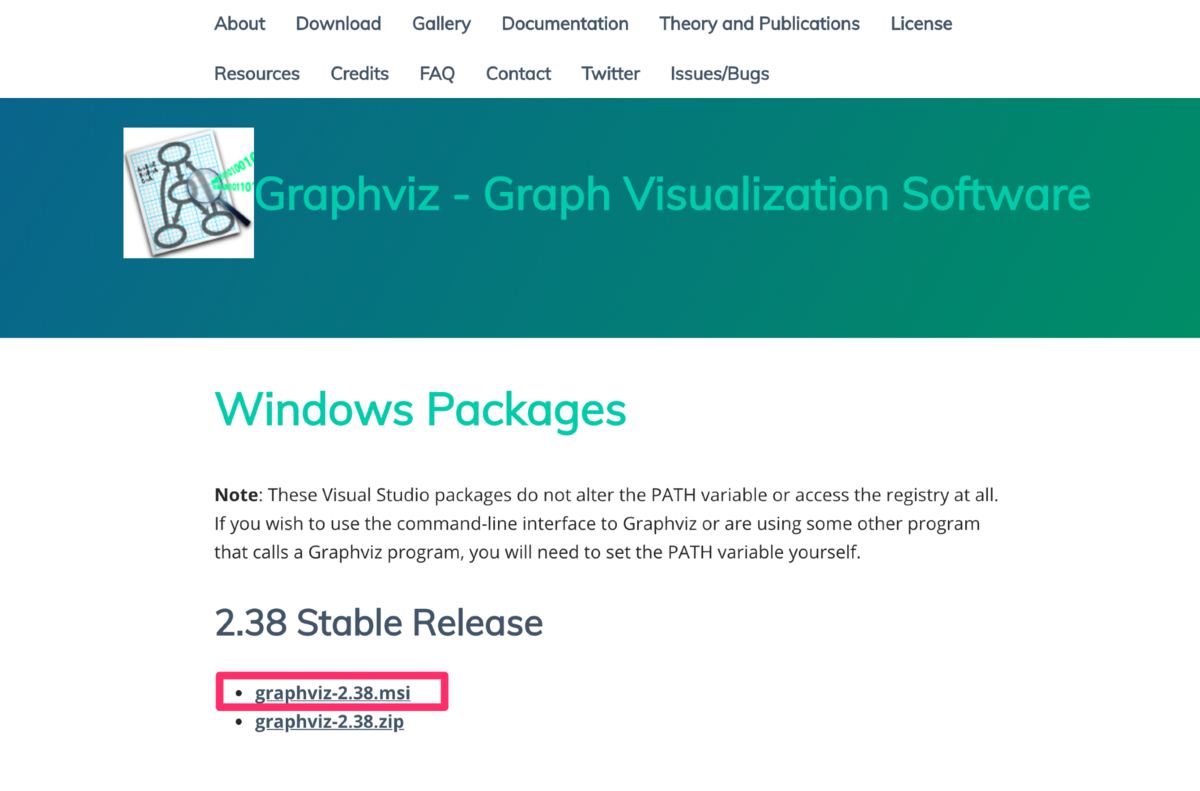Open the About page
1200x791 pixels.
pyautogui.click(x=240, y=24)
